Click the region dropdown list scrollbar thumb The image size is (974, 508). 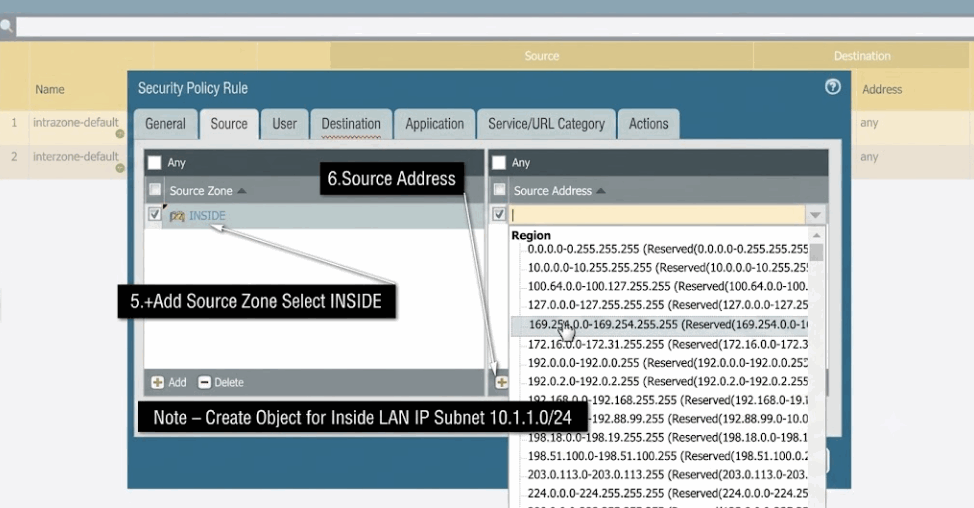pyautogui.click(x=817, y=253)
